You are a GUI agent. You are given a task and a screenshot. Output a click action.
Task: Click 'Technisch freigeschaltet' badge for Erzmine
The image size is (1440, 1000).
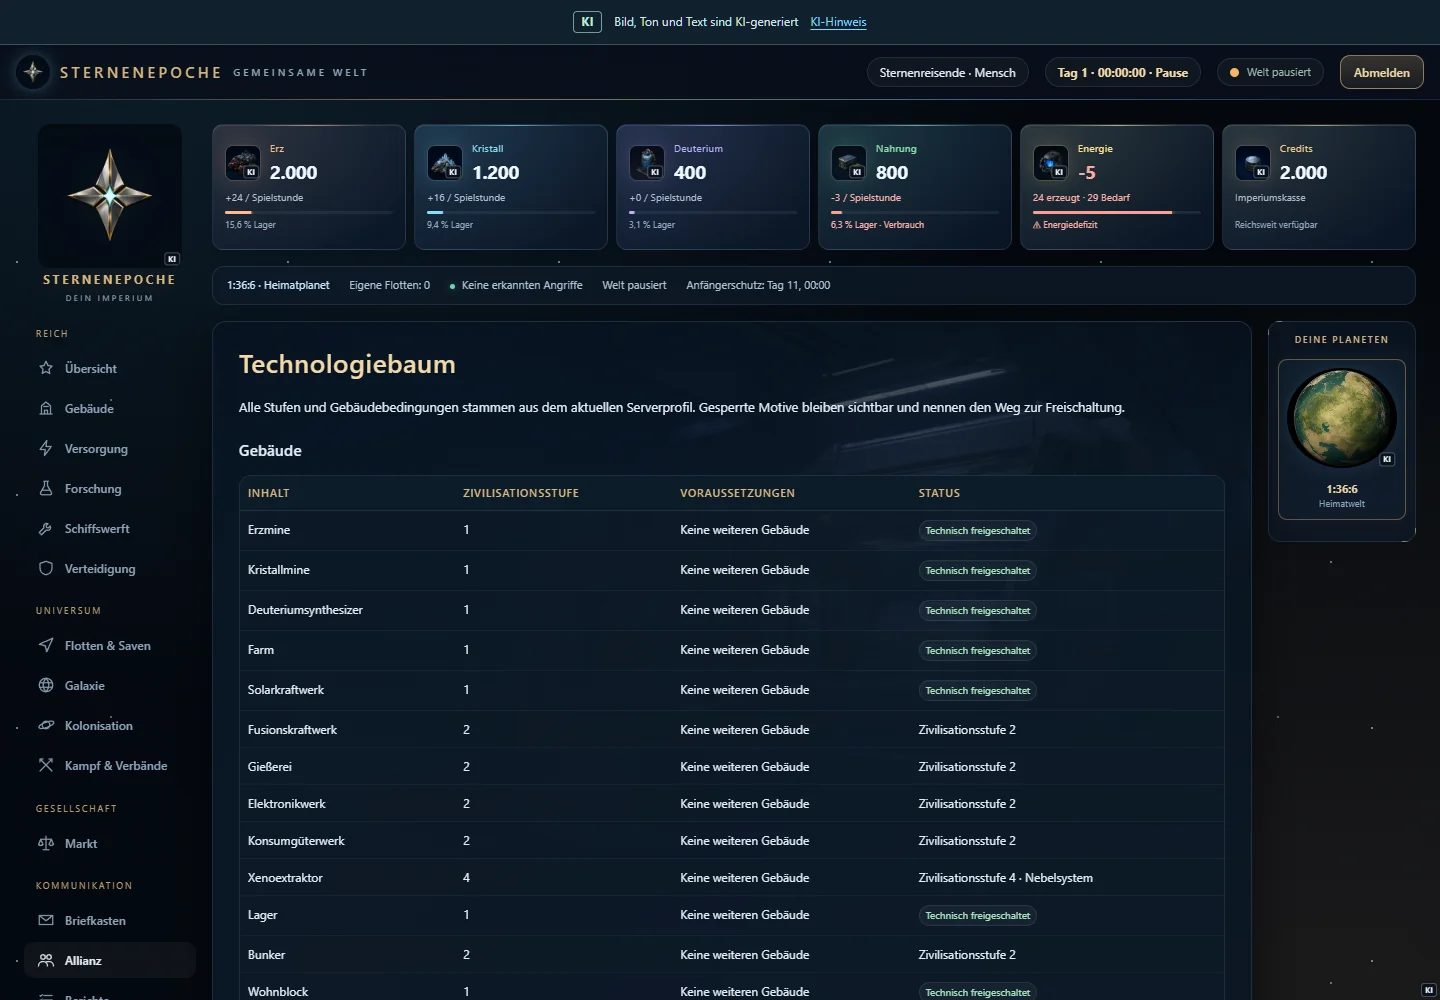[978, 530]
